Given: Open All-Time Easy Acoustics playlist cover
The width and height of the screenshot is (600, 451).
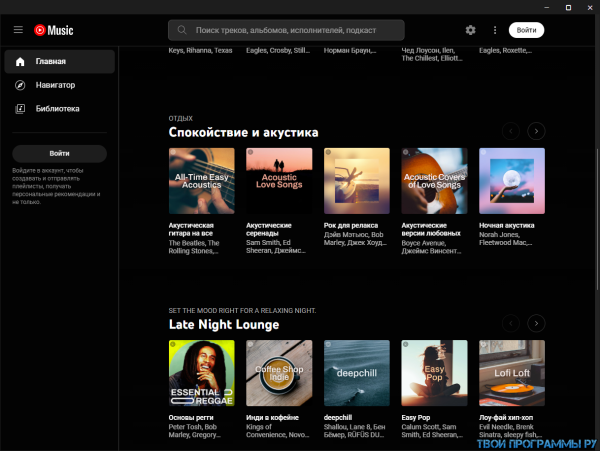Looking at the screenshot, I should tap(202, 181).
